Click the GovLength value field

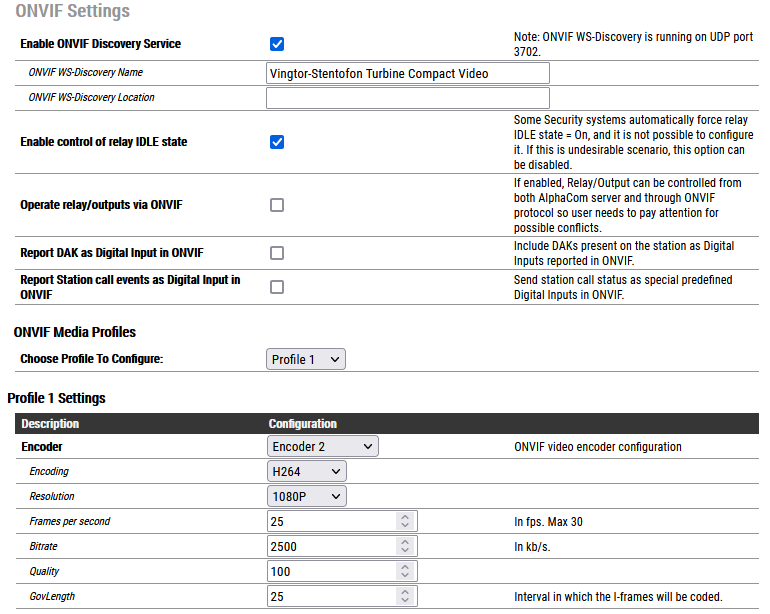(x=330, y=596)
